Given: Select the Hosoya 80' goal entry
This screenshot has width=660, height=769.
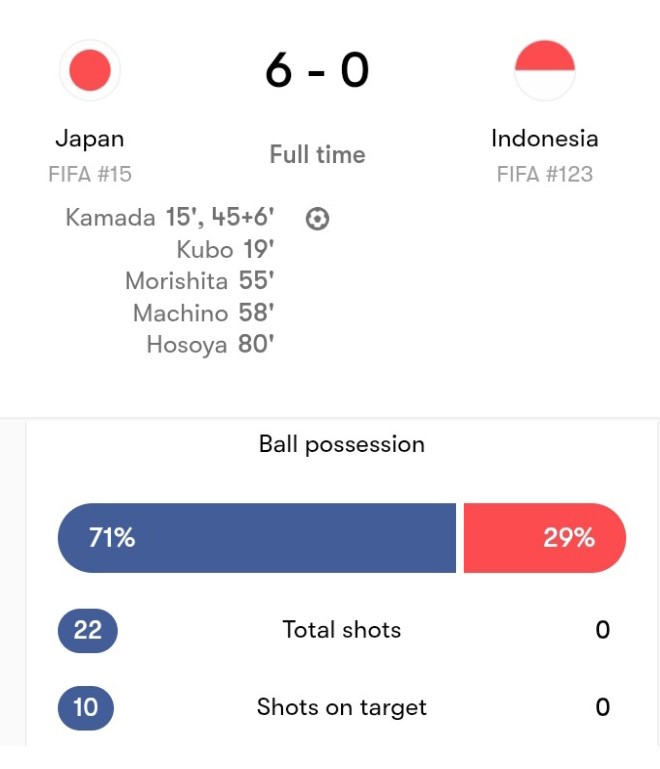Looking at the screenshot, I should (210, 344).
